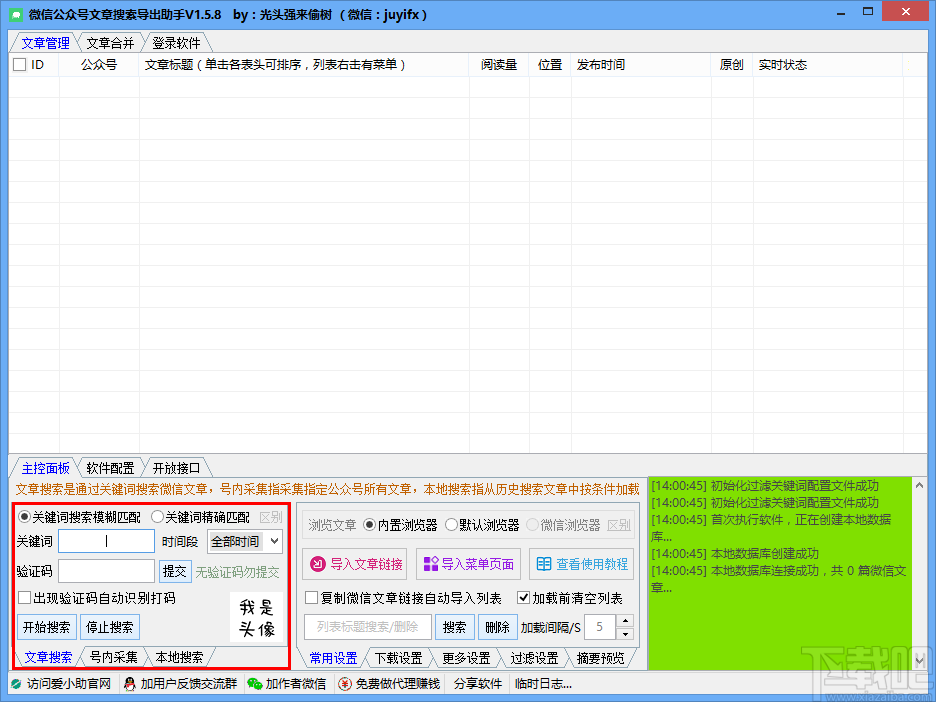The height and width of the screenshot is (702, 936).
Task: Click 区别 link beside keyword match options
Action: click(x=270, y=517)
